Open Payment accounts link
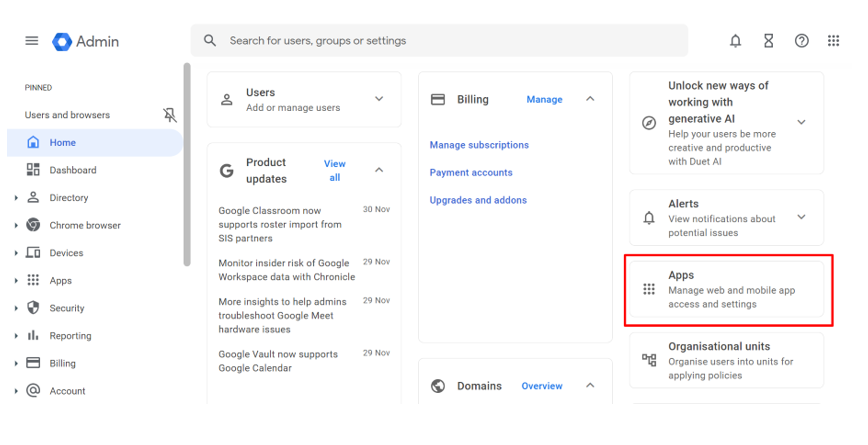 (471, 173)
